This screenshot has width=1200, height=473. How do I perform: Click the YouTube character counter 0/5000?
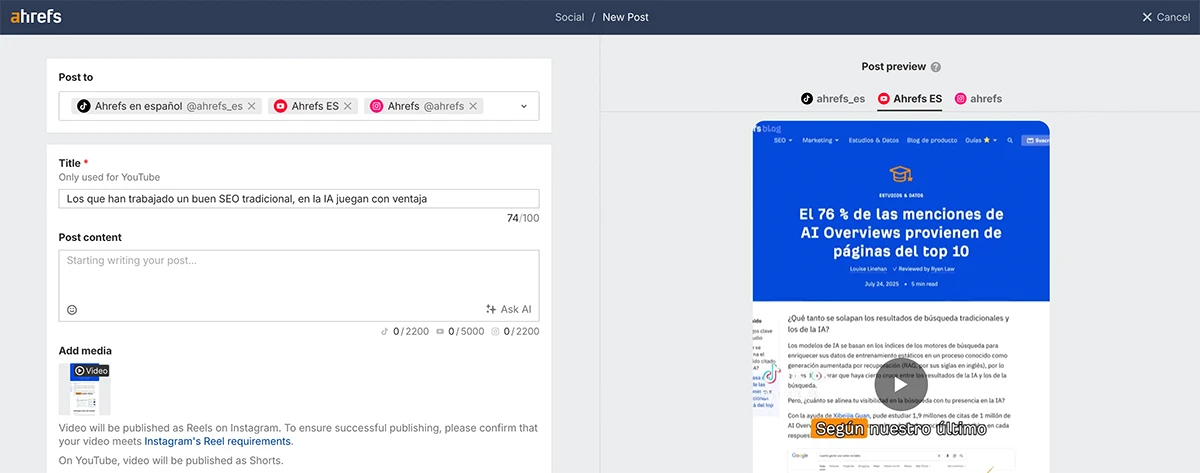[460, 331]
